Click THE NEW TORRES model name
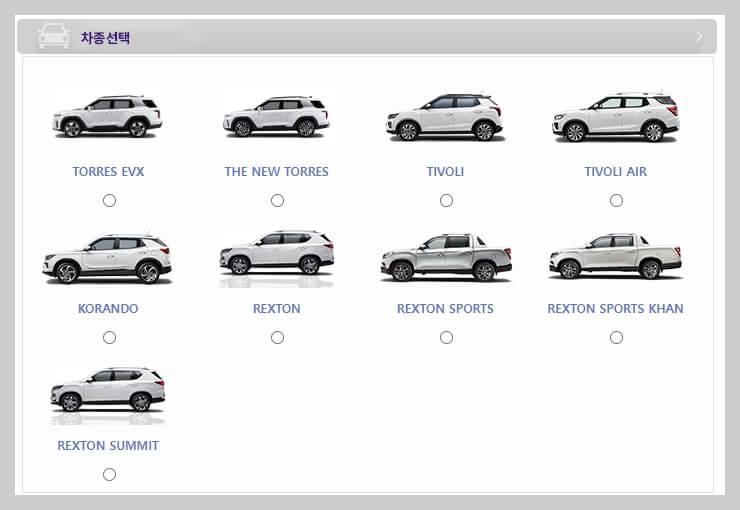This screenshot has height=510, width=740. pyautogui.click(x=277, y=171)
